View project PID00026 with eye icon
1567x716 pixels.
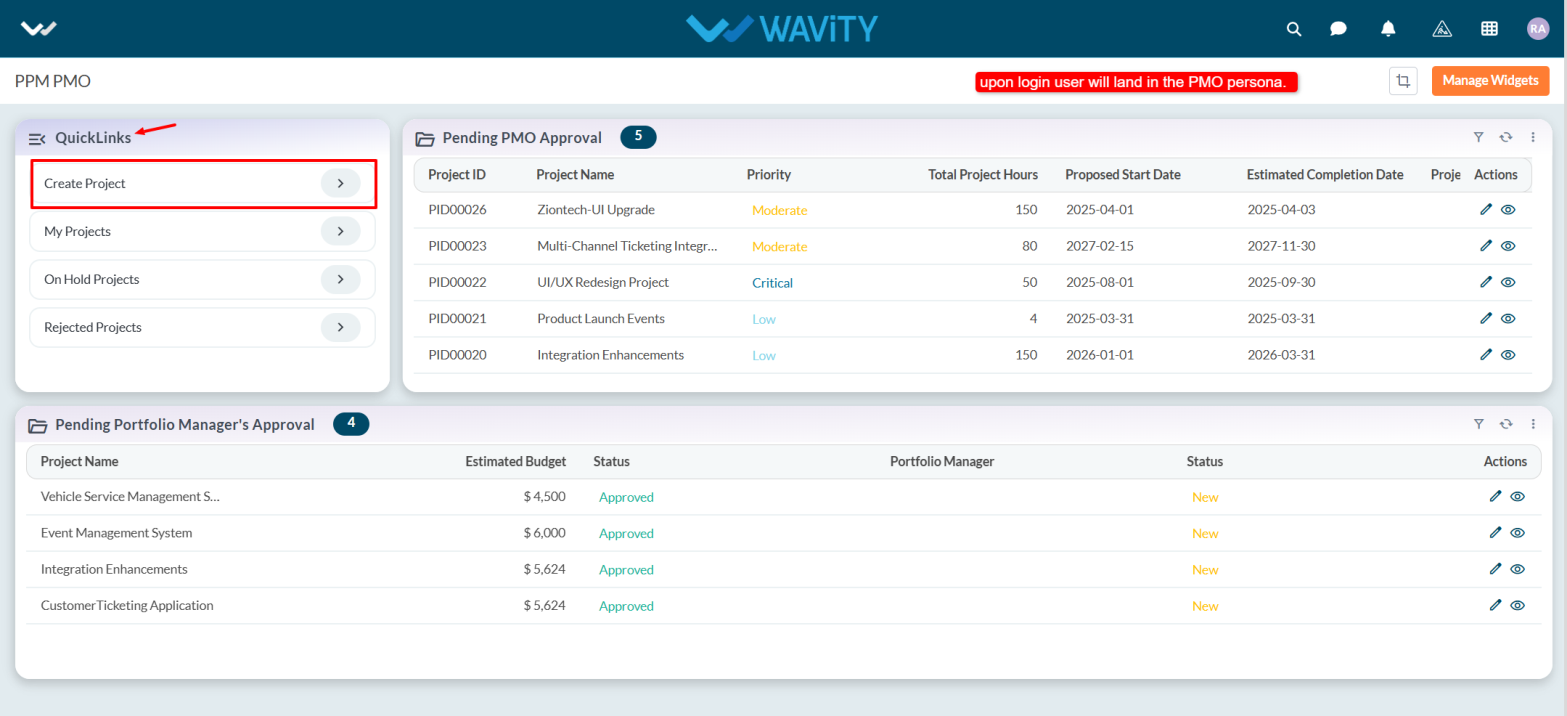coord(1508,210)
